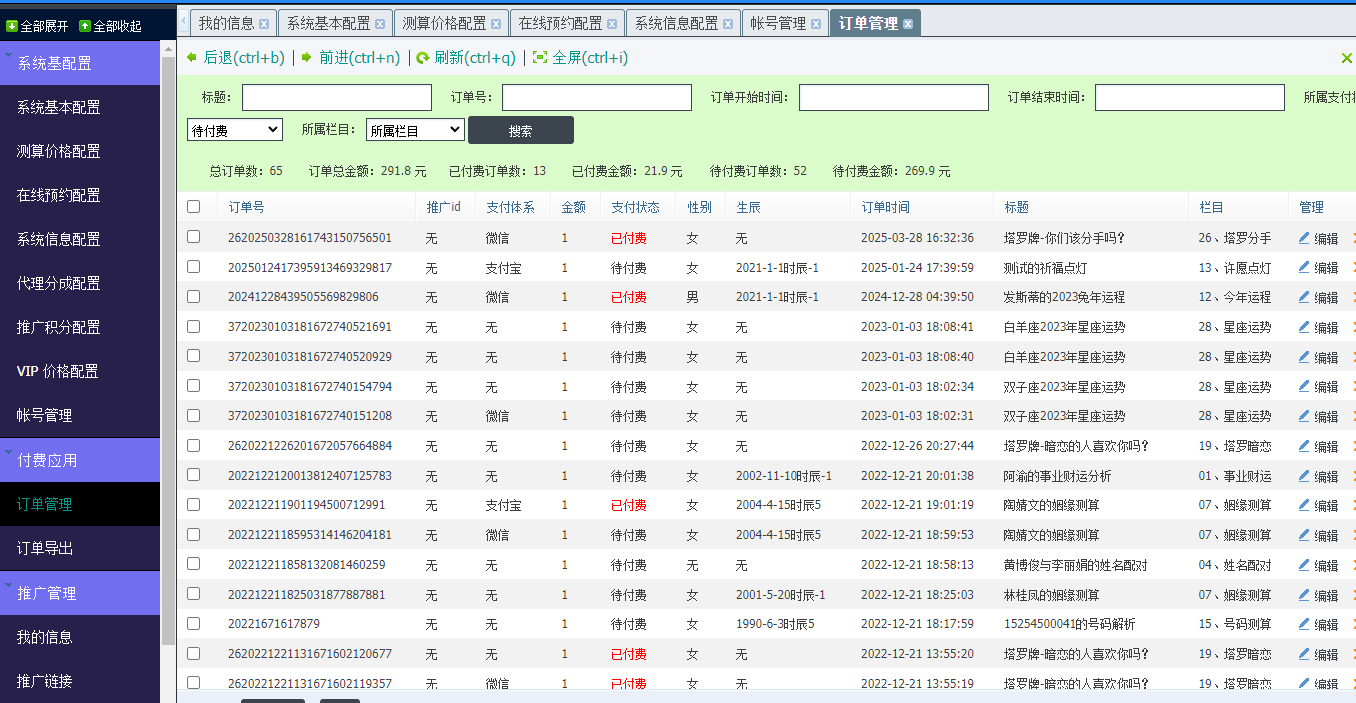Close the 帐号管理 tab with its X icon
1356x703 pixels.
point(816,24)
